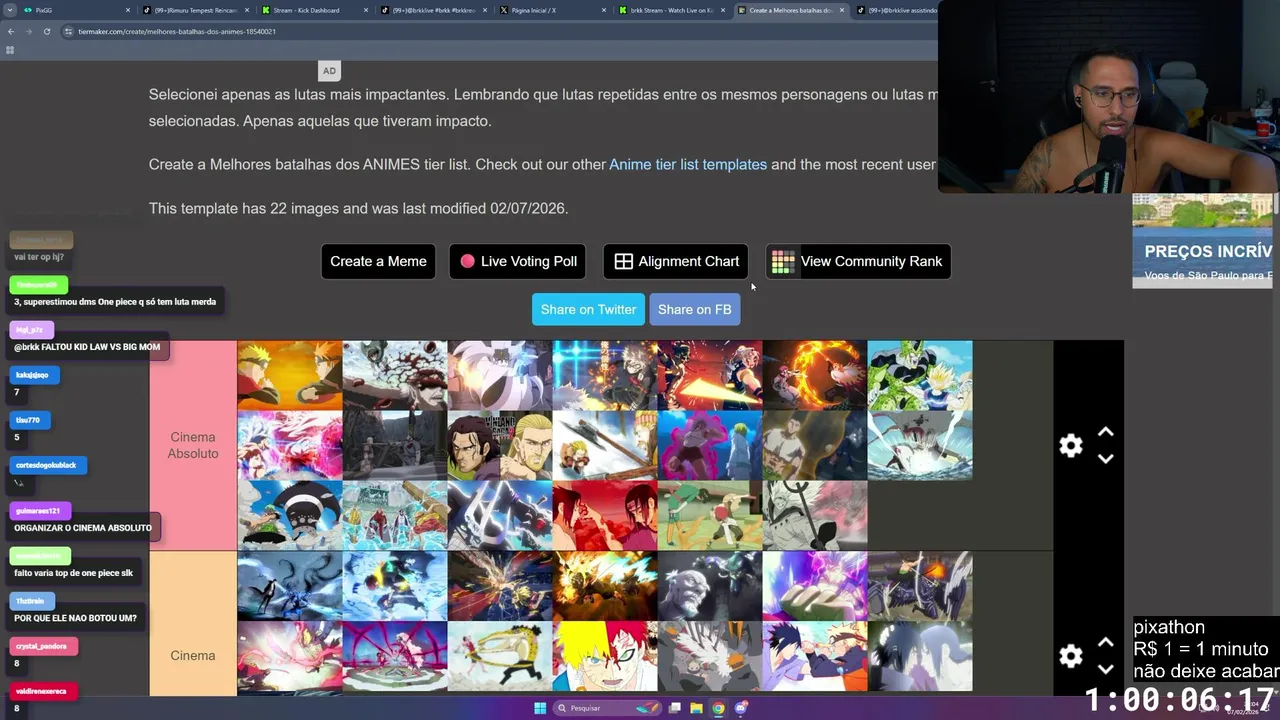Close the PixGG tab
This screenshot has height=720, width=1280.
coord(128,10)
